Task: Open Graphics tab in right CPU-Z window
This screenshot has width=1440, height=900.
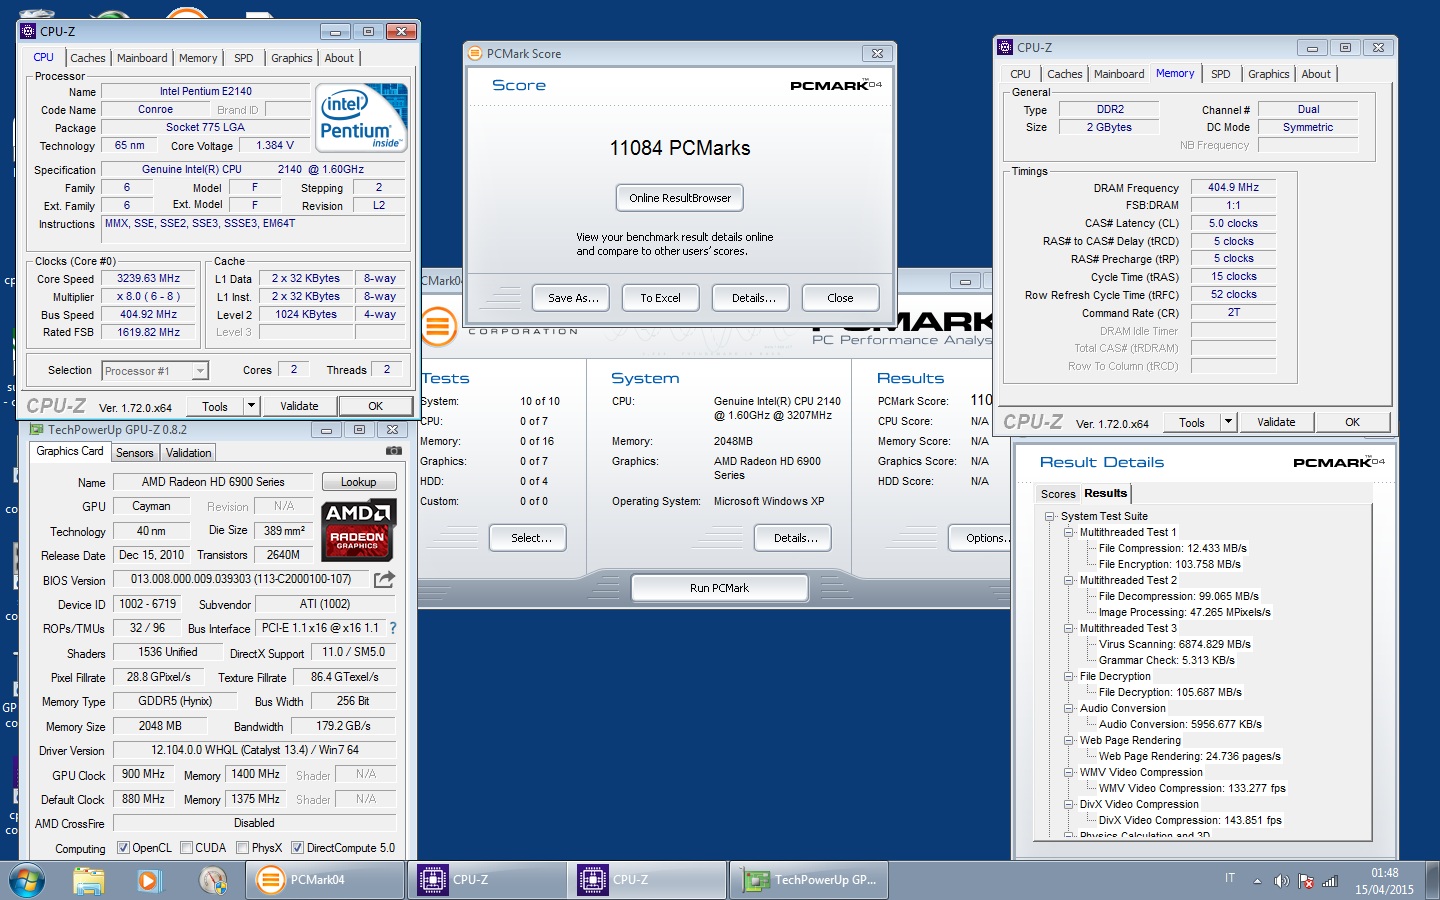Action: click(x=1268, y=74)
